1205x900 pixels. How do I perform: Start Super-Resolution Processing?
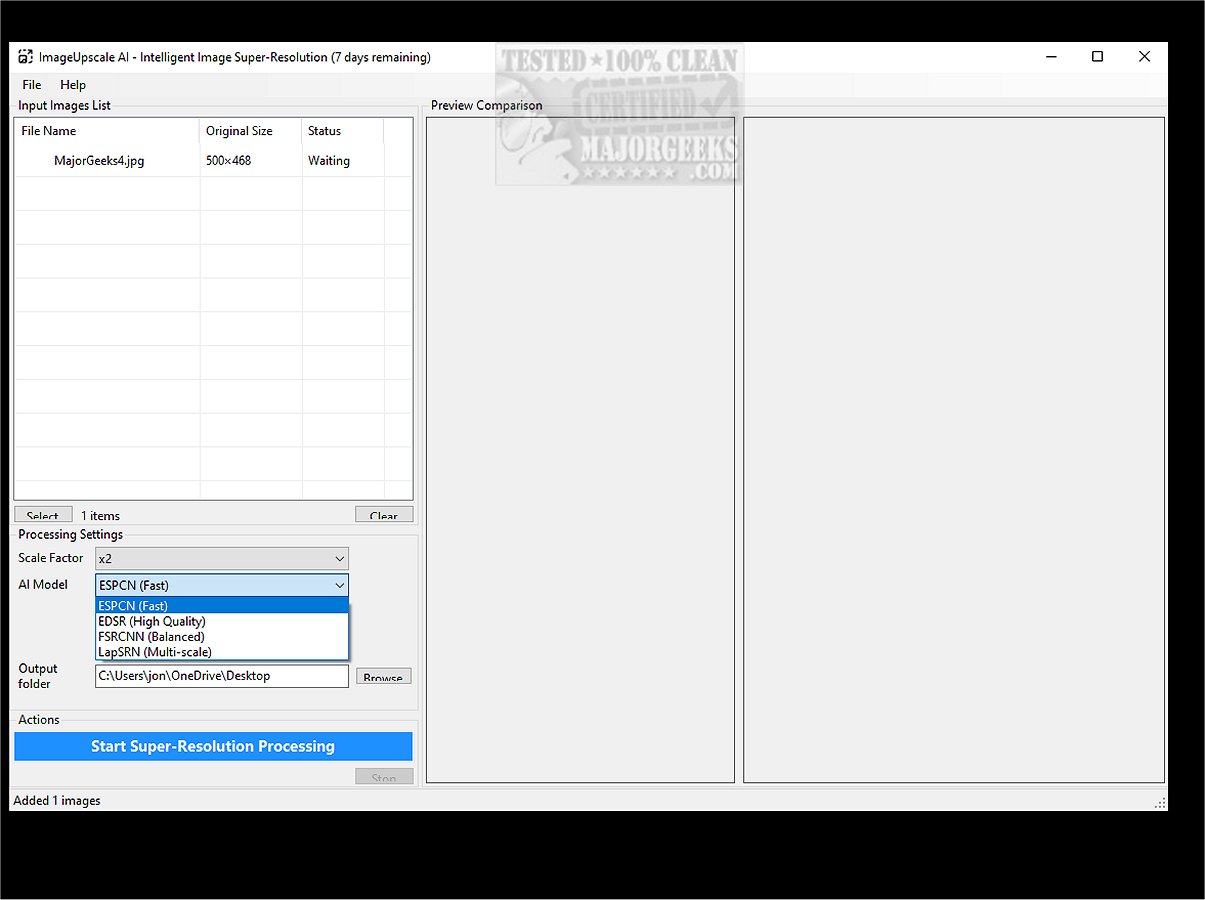pyautogui.click(x=213, y=746)
